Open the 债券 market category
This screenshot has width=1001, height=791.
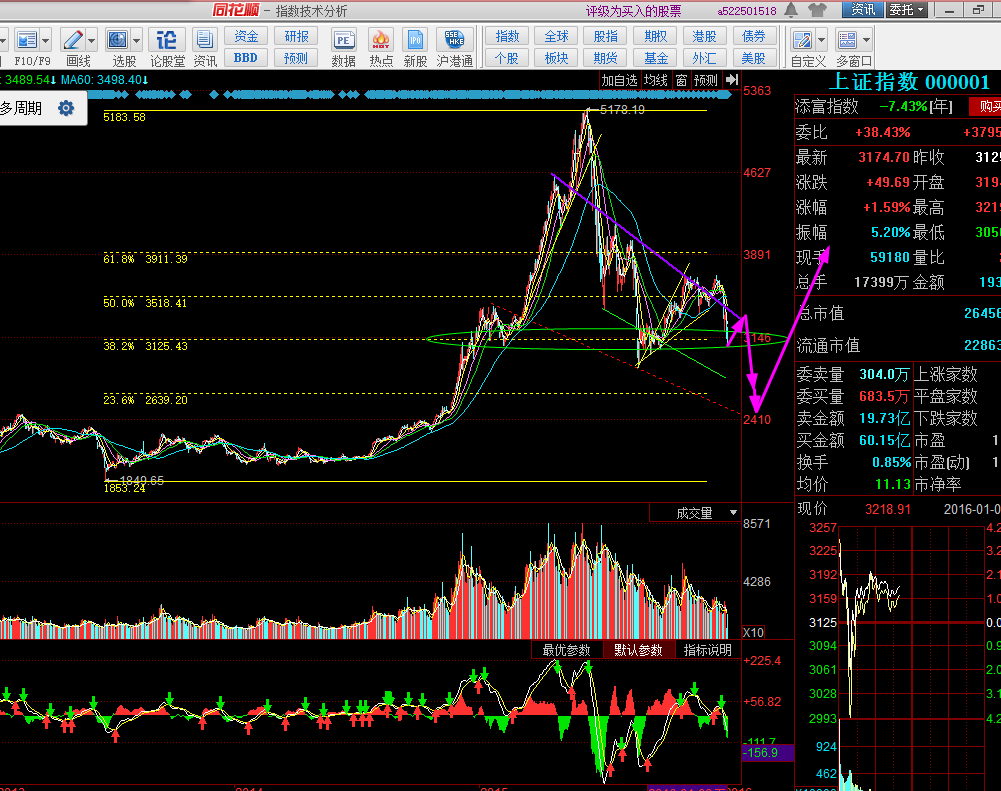coord(753,36)
